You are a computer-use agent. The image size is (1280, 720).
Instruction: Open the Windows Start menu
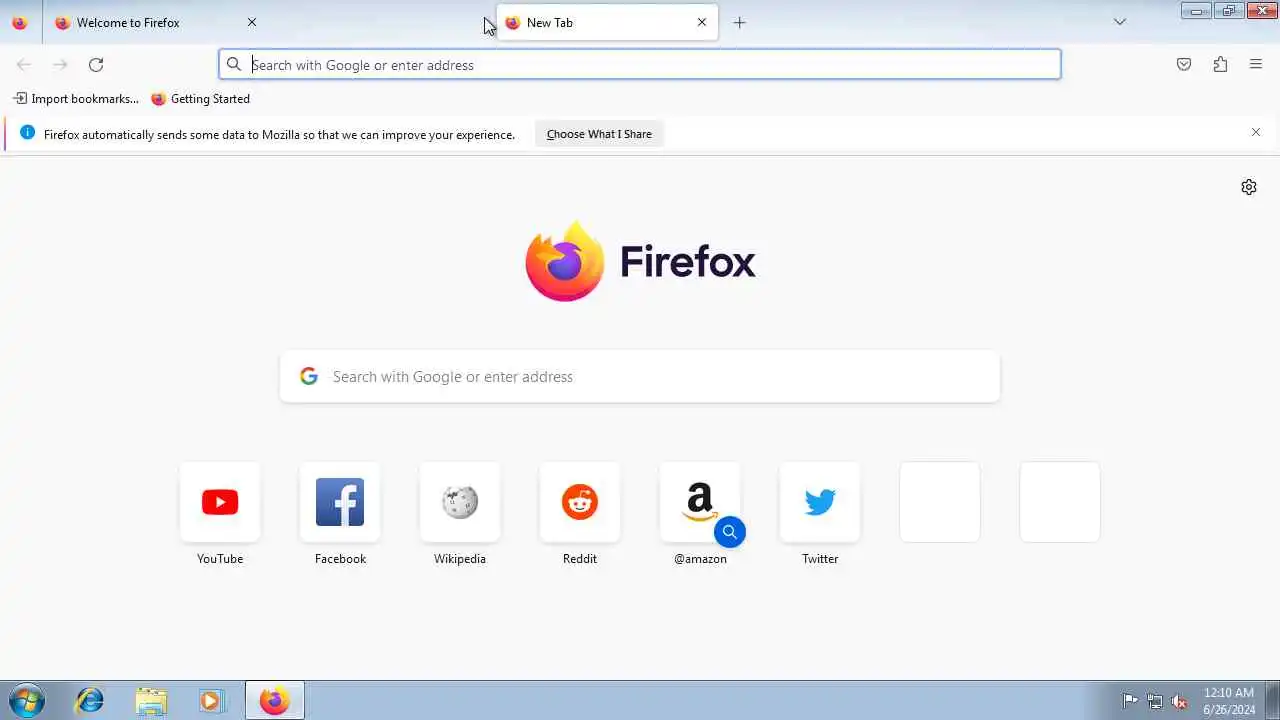coord(27,701)
